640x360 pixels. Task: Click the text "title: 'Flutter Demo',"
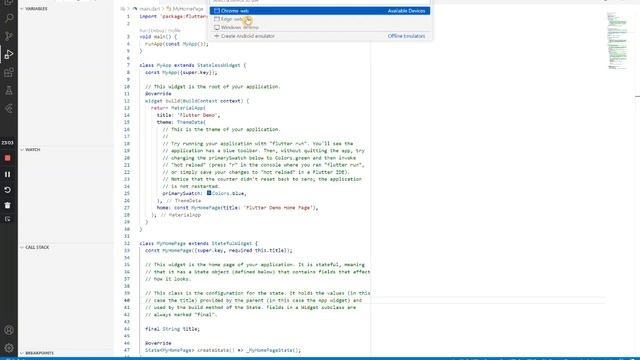click(x=189, y=115)
